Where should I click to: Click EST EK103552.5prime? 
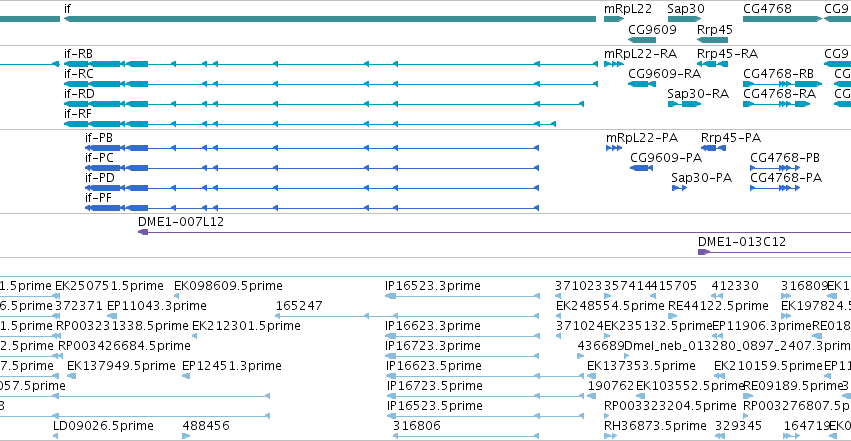(690, 386)
